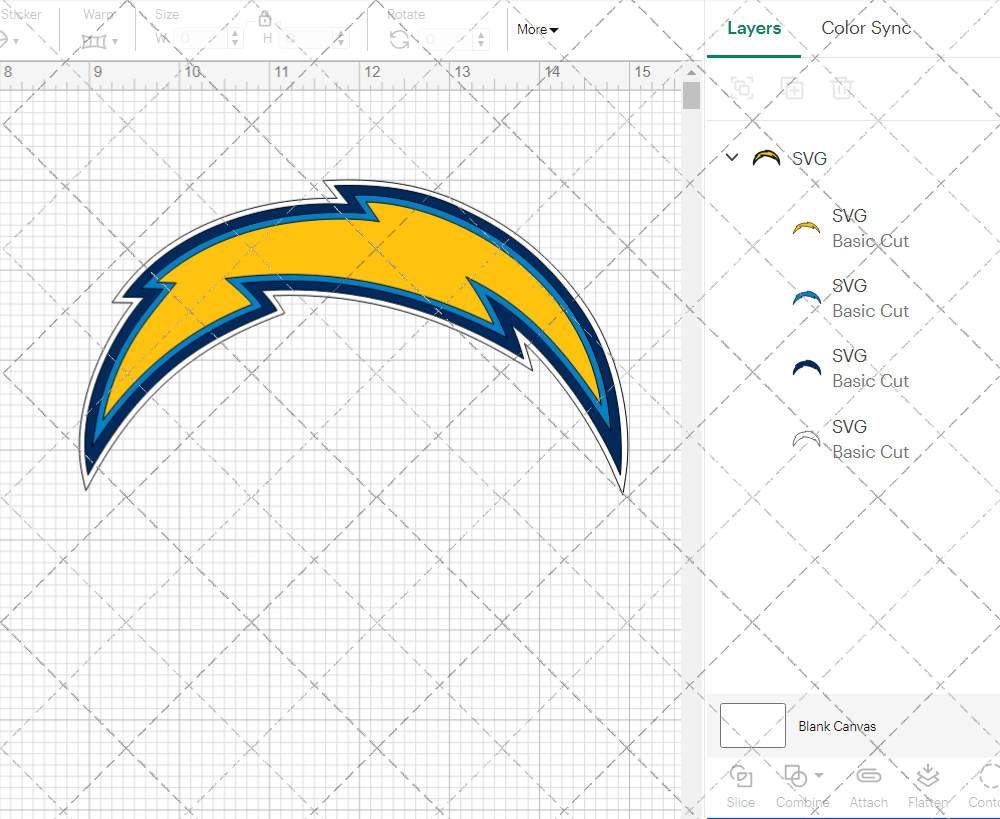
Task: Switch to the Layers tab
Action: [x=754, y=29]
